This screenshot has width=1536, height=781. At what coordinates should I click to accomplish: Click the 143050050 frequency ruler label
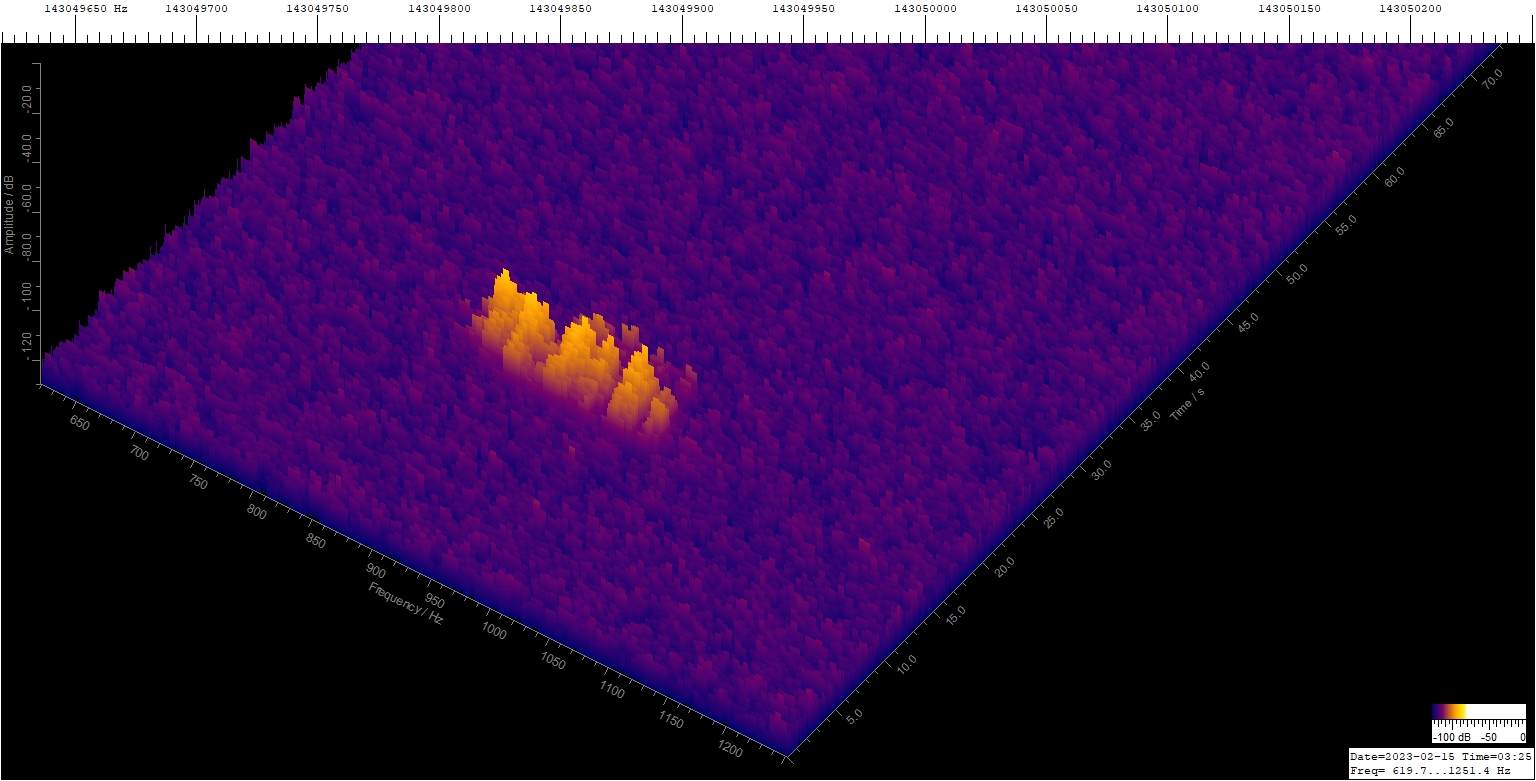click(1046, 9)
